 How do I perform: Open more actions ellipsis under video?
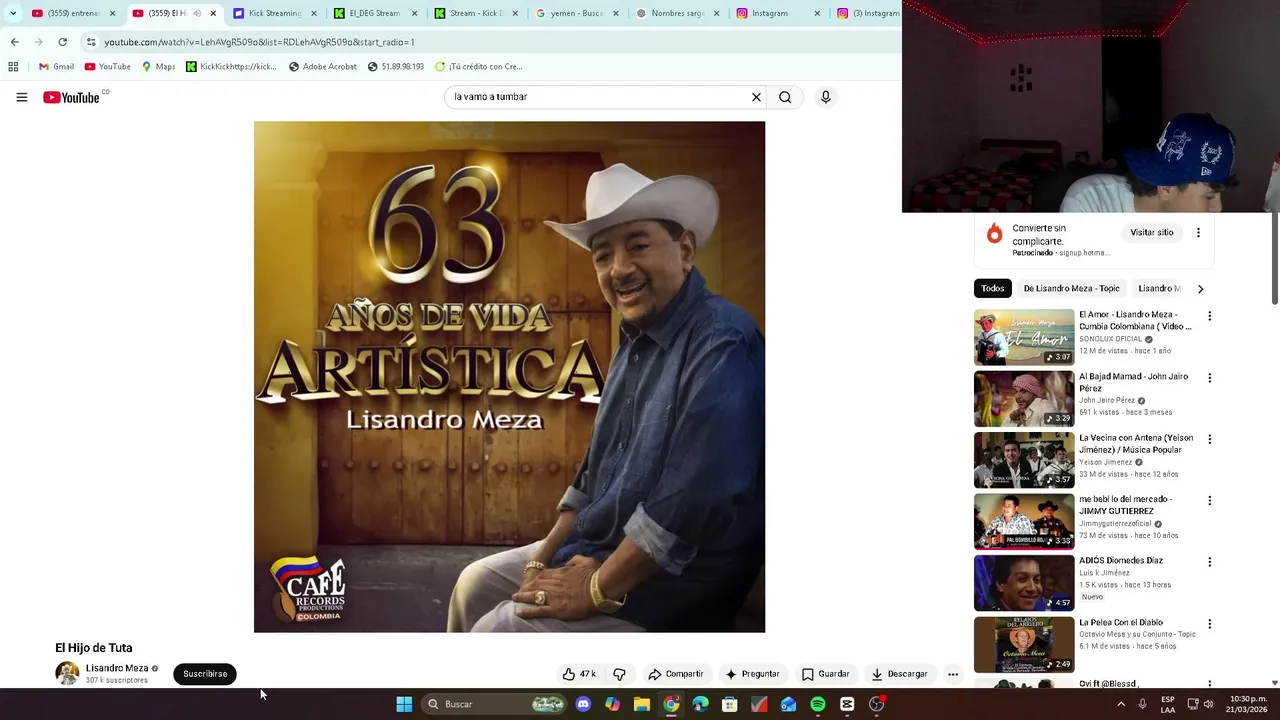953,674
